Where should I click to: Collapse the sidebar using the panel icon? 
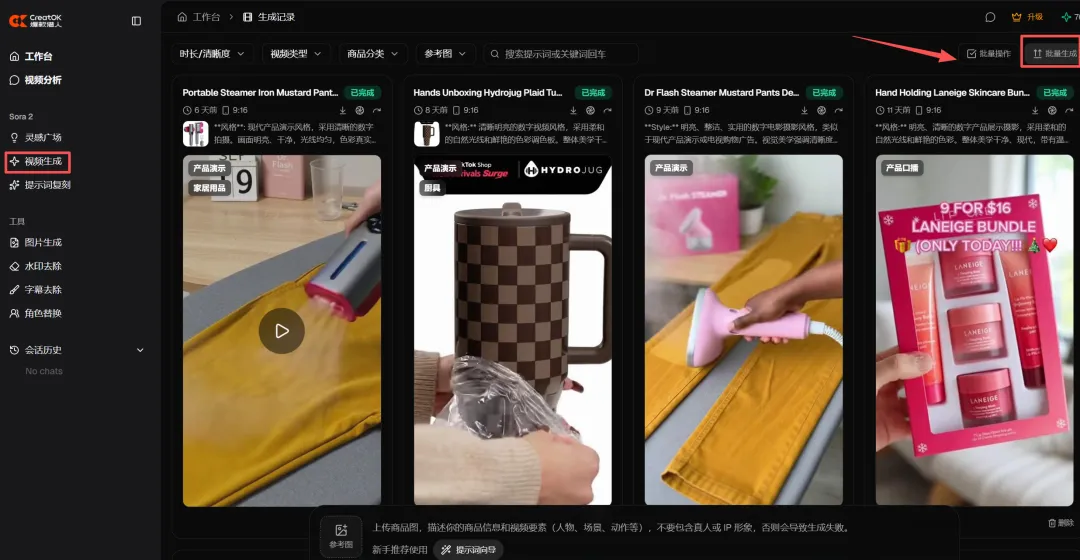(136, 21)
